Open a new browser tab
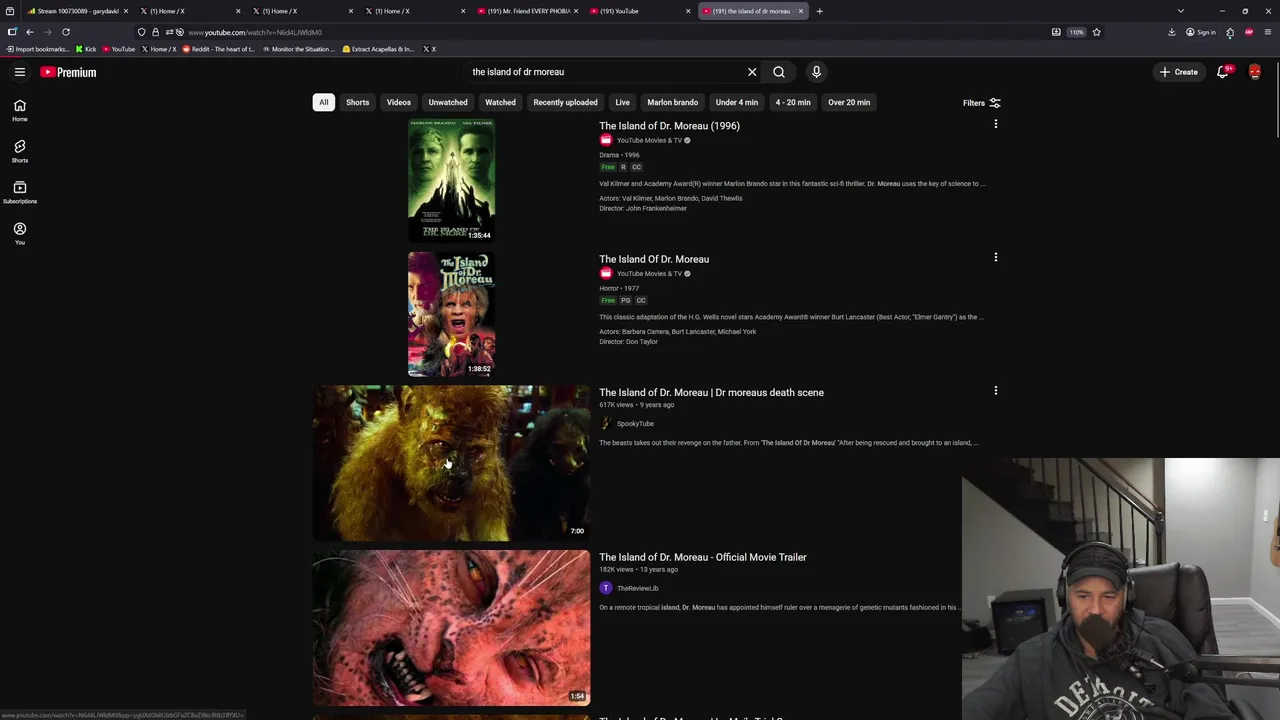Viewport: 1280px width, 720px height. point(819,11)
